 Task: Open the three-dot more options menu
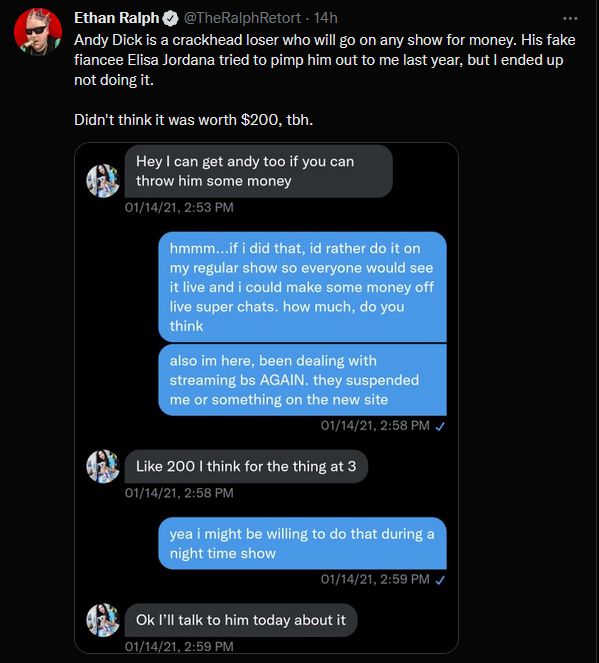pyautogui.click(x=570, y=19)
